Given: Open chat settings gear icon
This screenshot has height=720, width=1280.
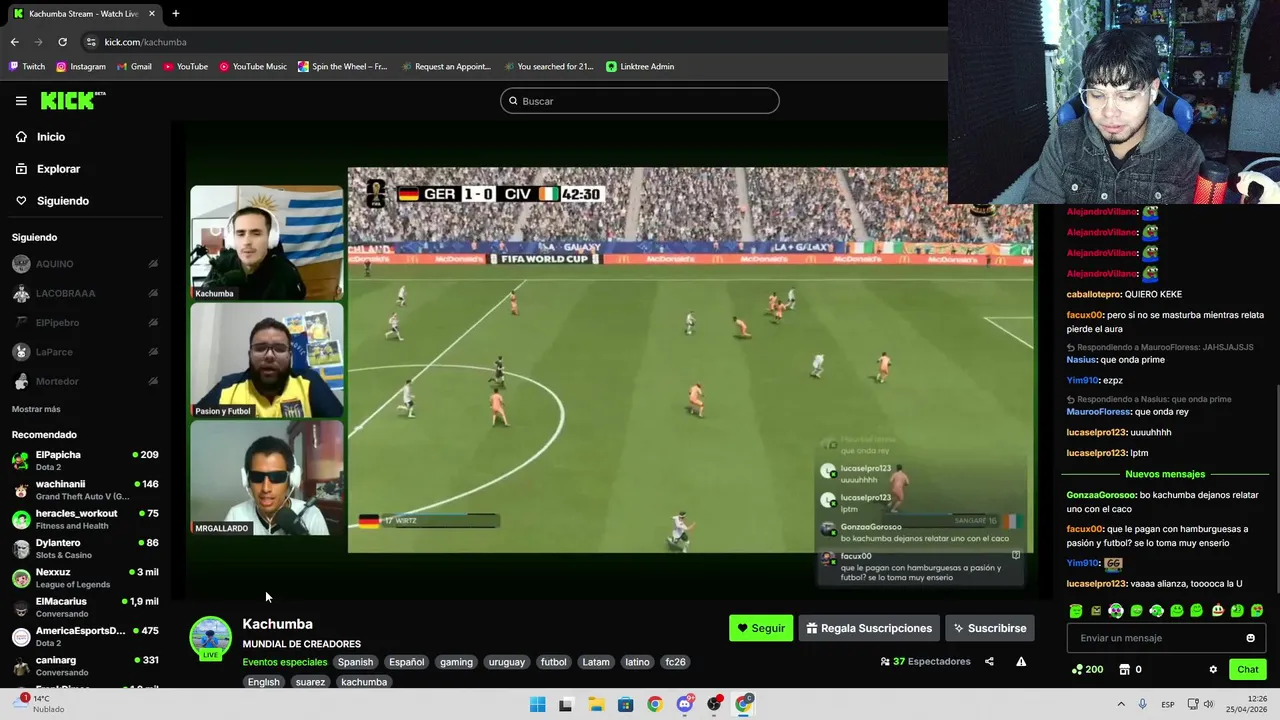Looking at the screenshot, I should pos(1213,669).
